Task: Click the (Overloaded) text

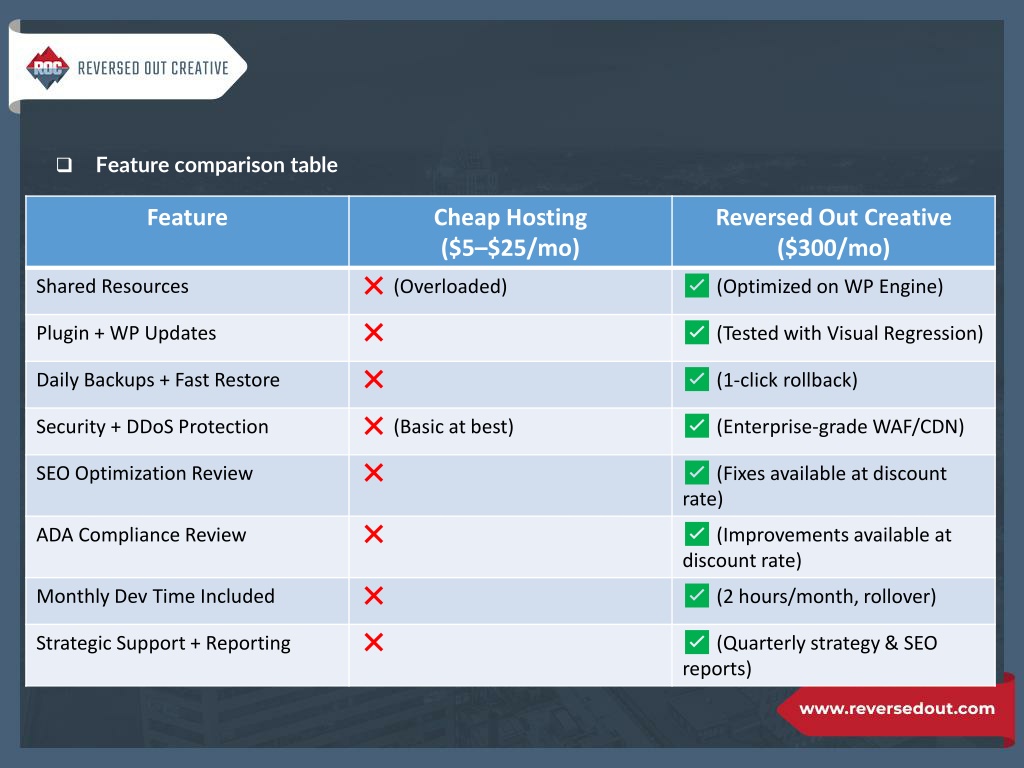Action: click(x=450, y=286)
